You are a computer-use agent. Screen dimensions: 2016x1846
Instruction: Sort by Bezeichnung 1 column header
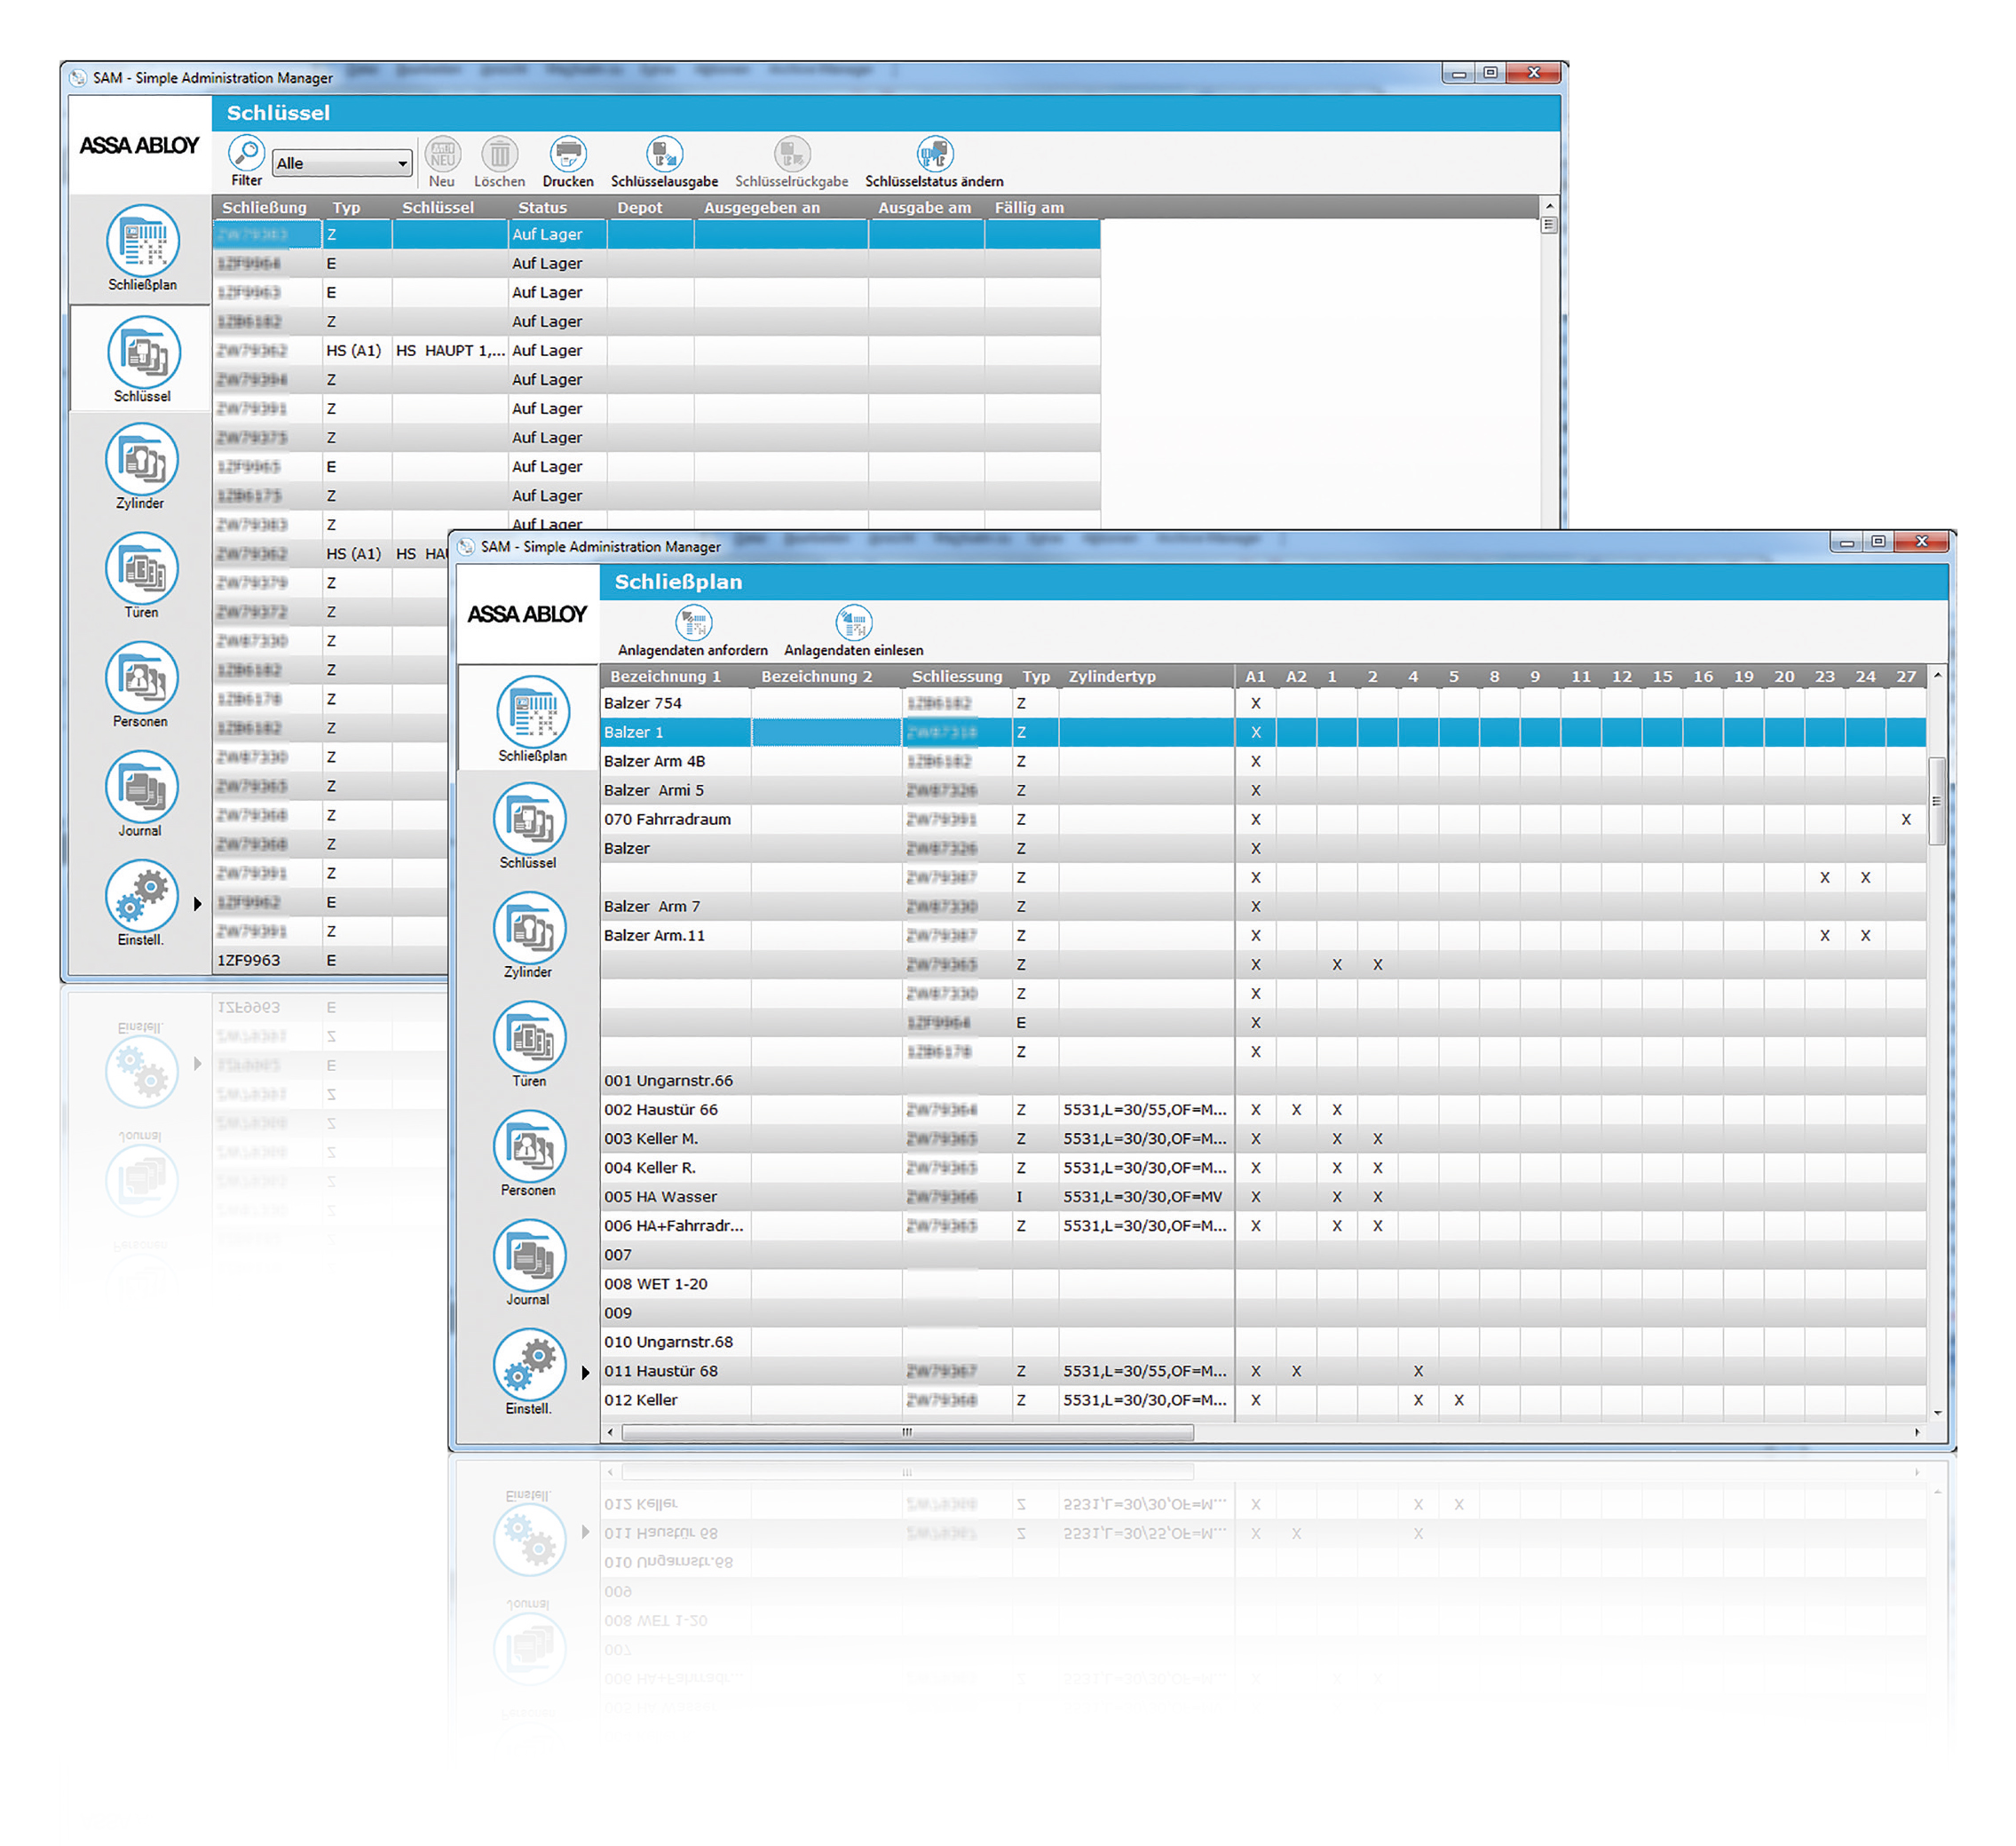pyautogui.click(x=665, y=677)
